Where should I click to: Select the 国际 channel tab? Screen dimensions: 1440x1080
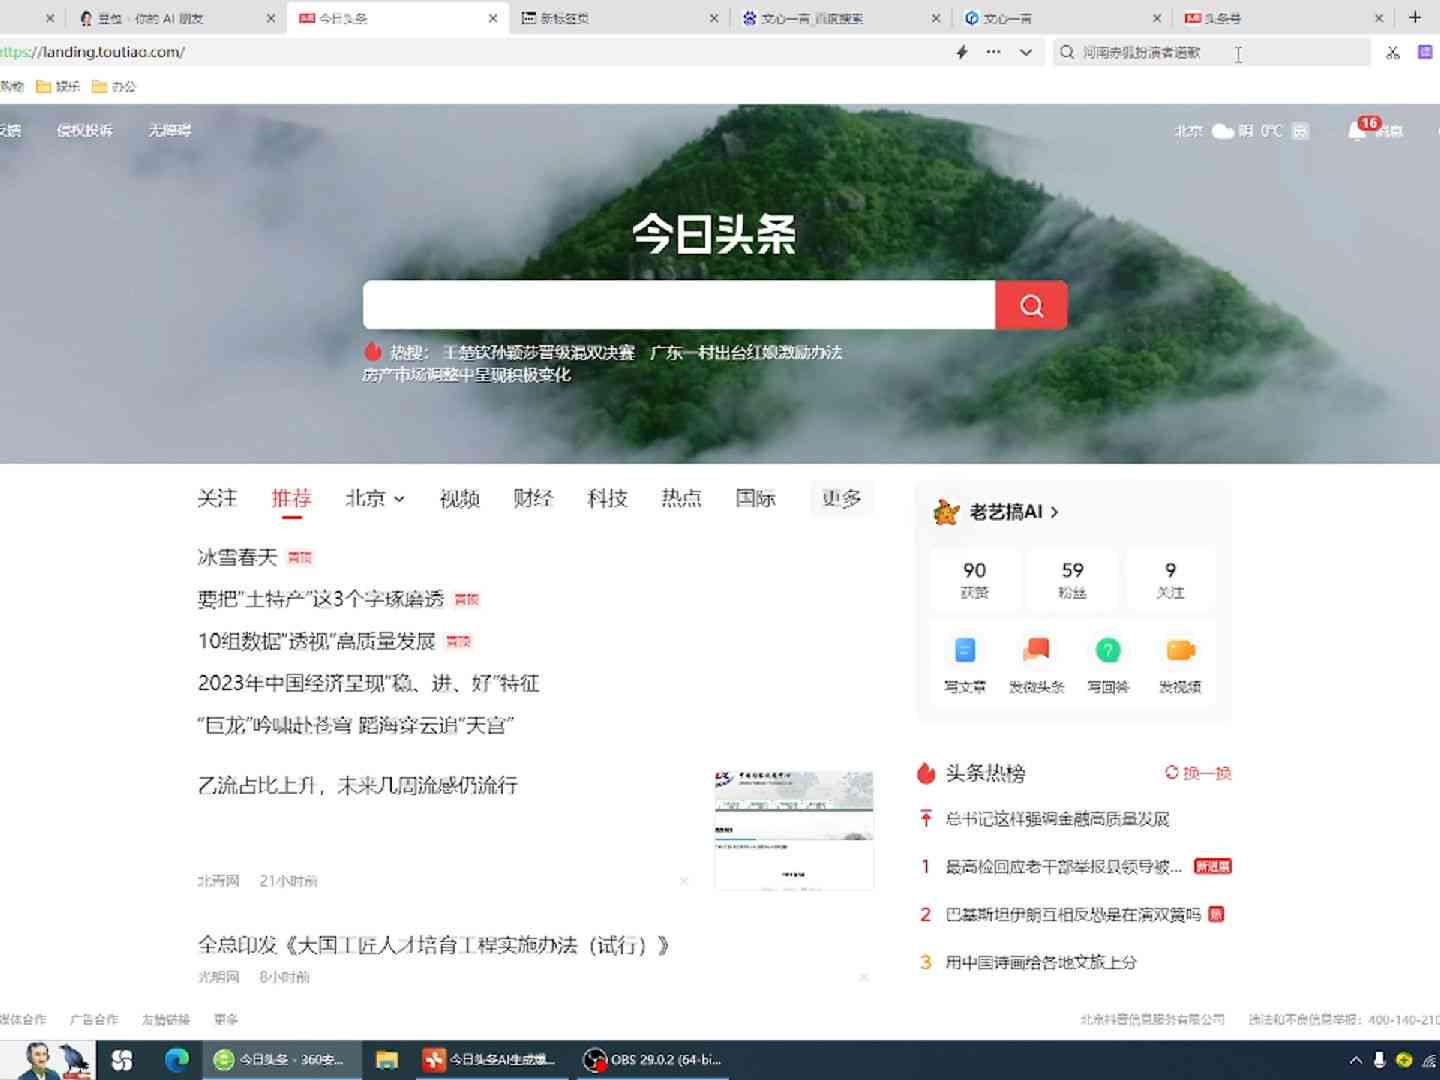coord(755,498)
